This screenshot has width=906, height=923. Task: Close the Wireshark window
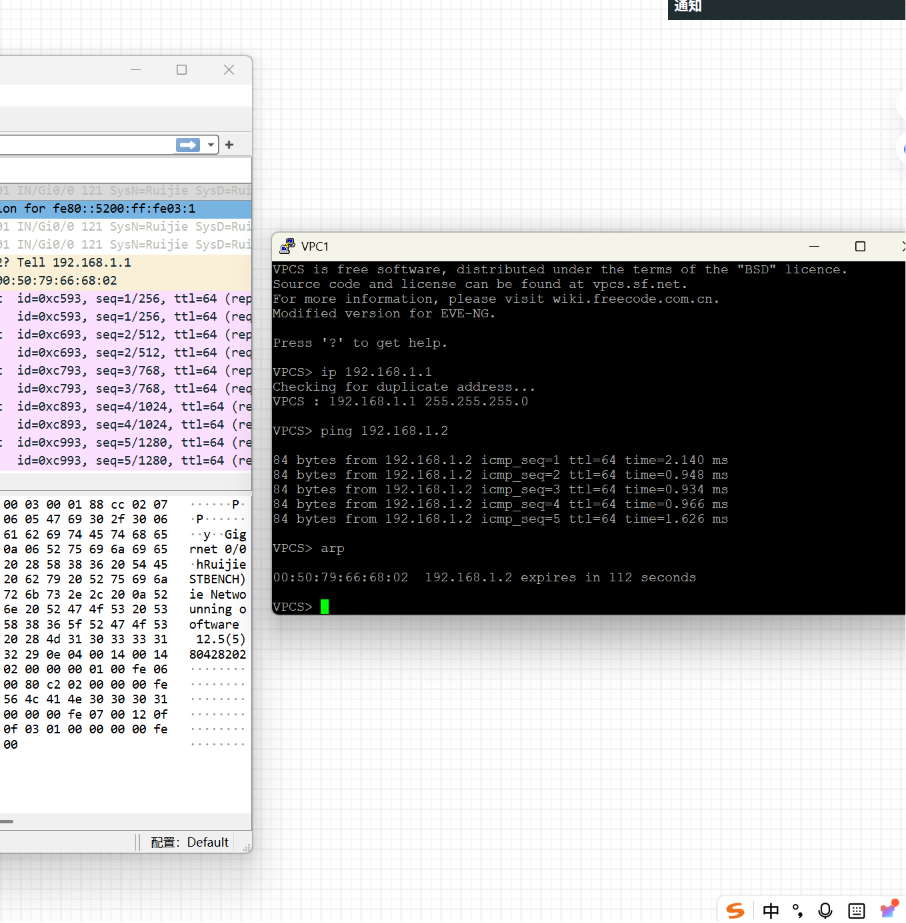(x=229, y=70)
